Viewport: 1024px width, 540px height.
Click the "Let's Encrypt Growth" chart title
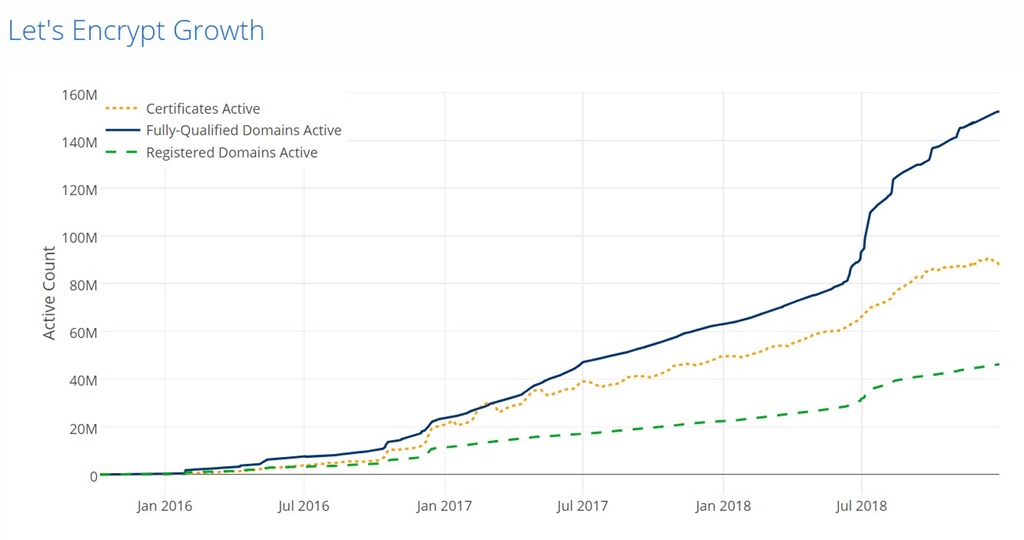pos(136,31)
